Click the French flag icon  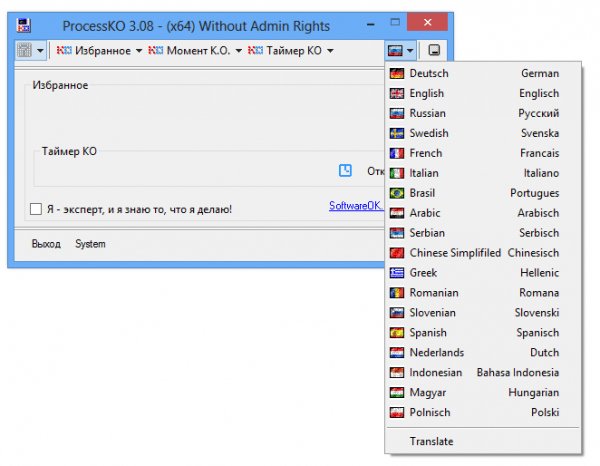(x=397, y=153)
